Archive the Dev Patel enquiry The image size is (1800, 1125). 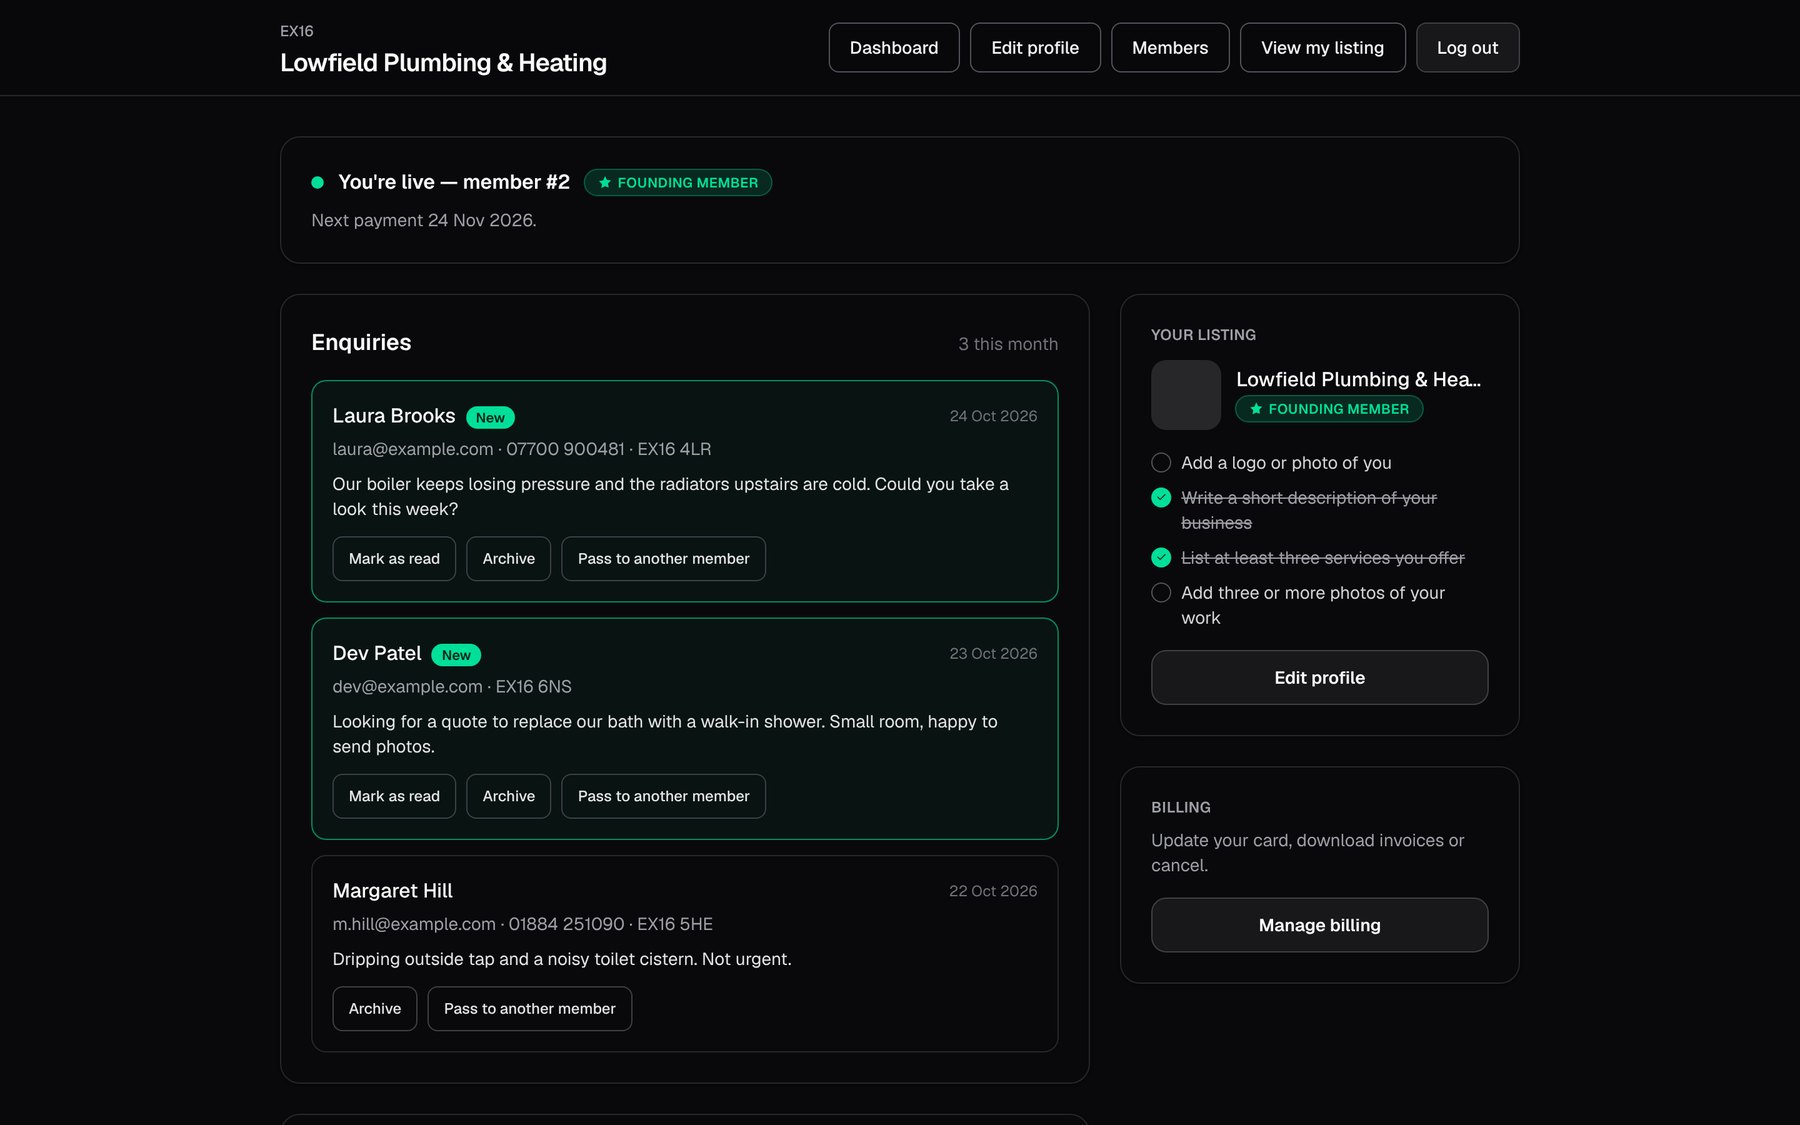[x=509, y=796]
